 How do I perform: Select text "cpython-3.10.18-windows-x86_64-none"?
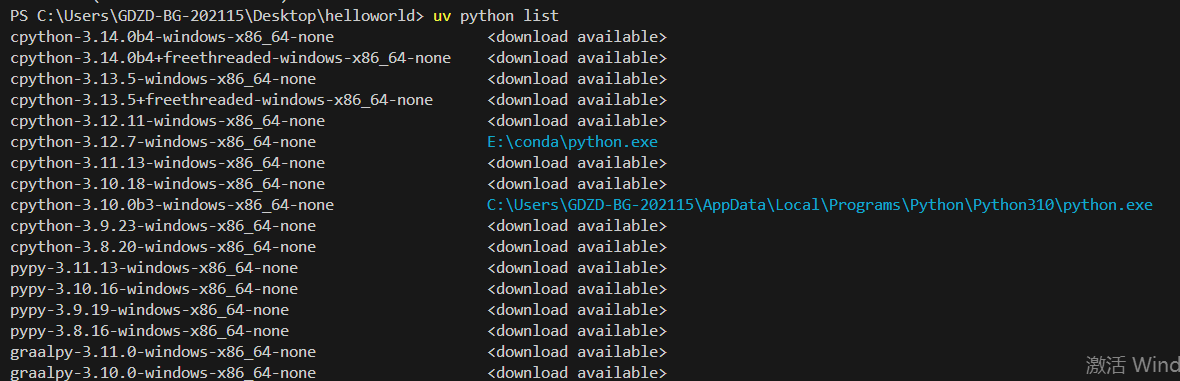[168, 184]
